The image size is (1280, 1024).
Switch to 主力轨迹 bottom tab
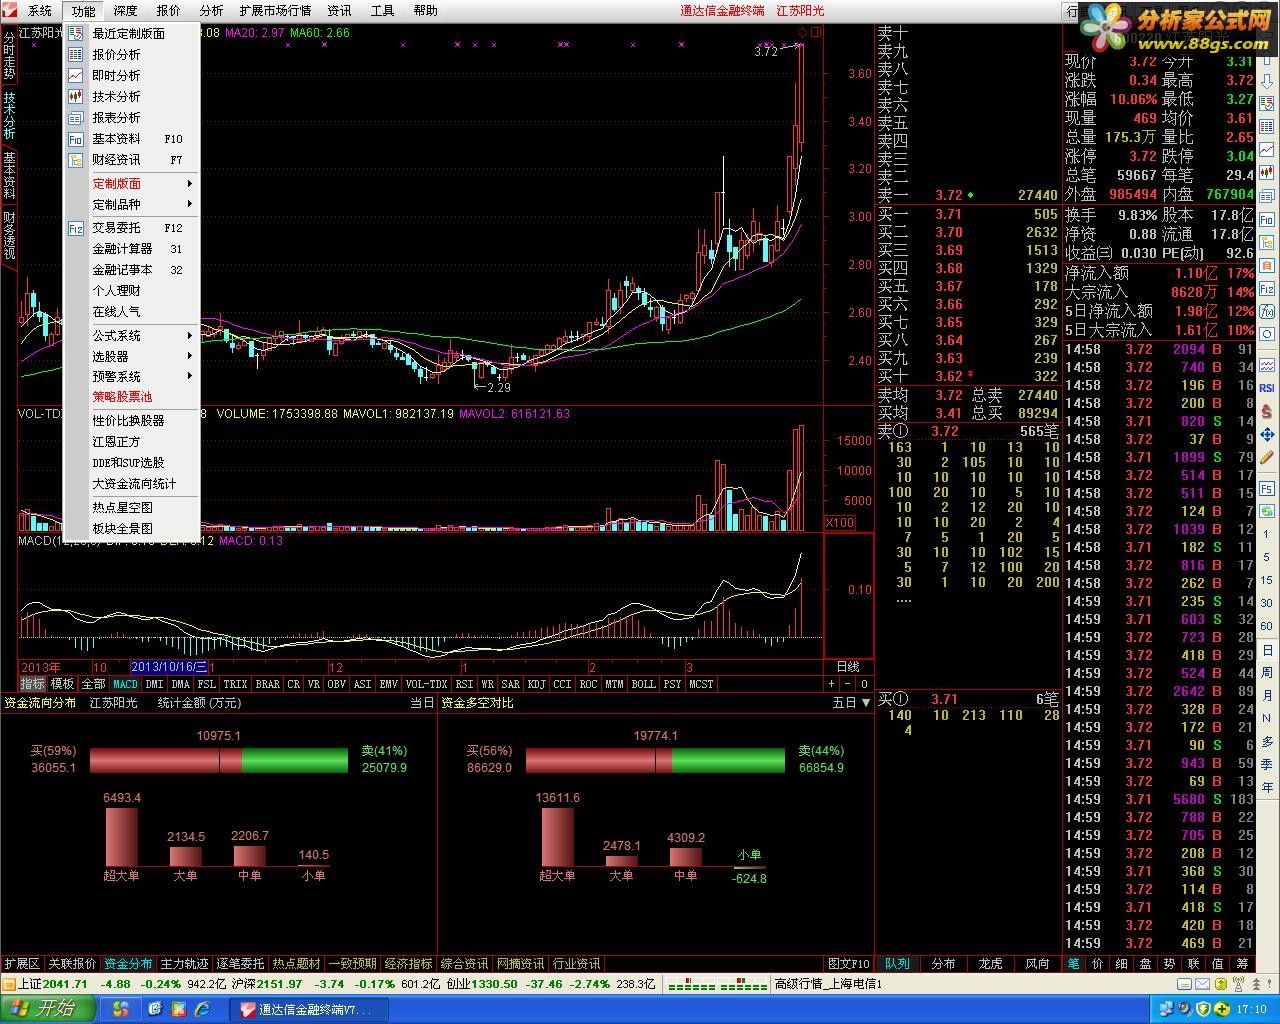(x=185, y=964)
